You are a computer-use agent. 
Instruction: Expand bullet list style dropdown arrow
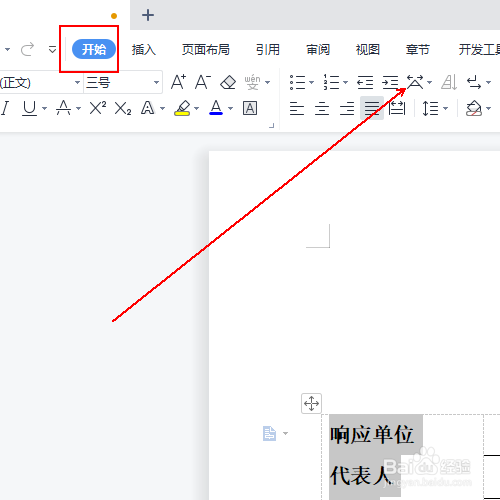click(311, 82)
